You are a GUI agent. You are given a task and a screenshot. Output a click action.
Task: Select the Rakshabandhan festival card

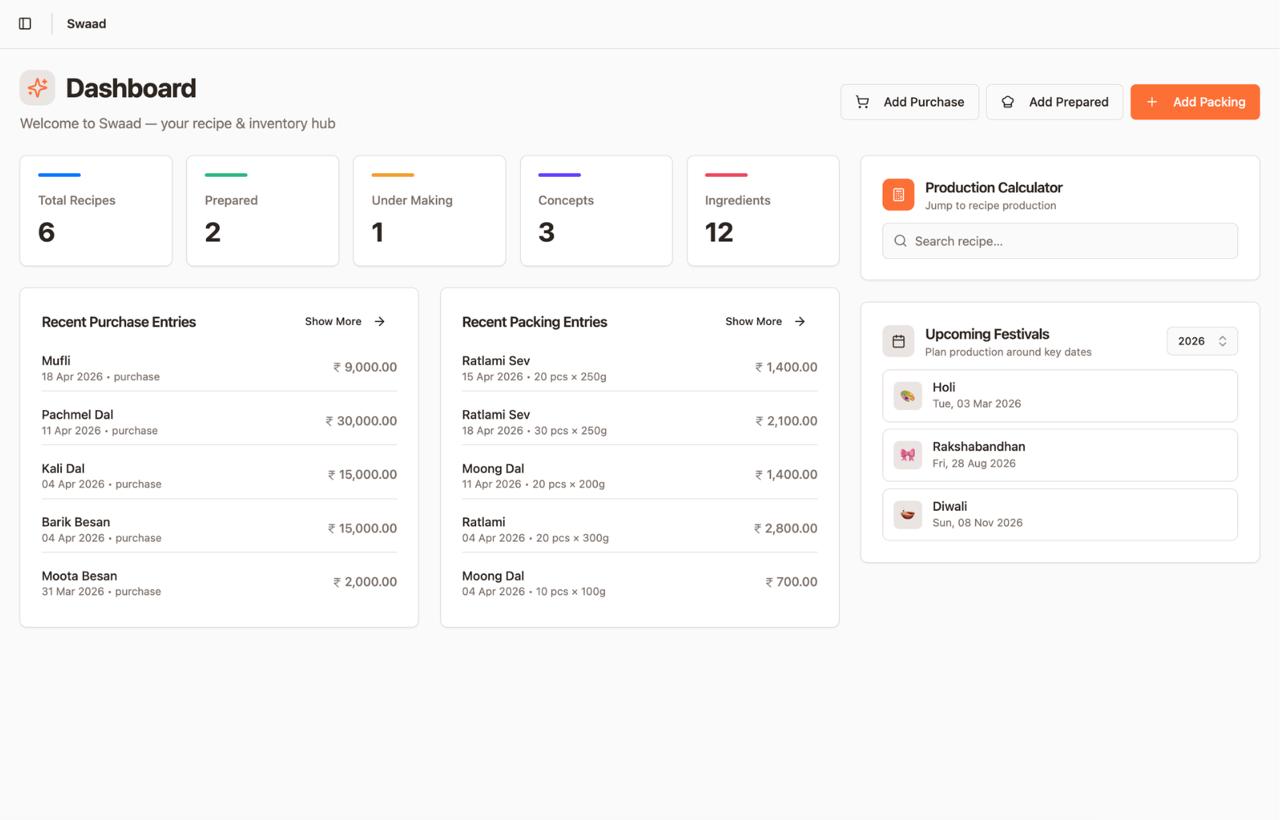pyautogui.click(x=1060, y=455)
